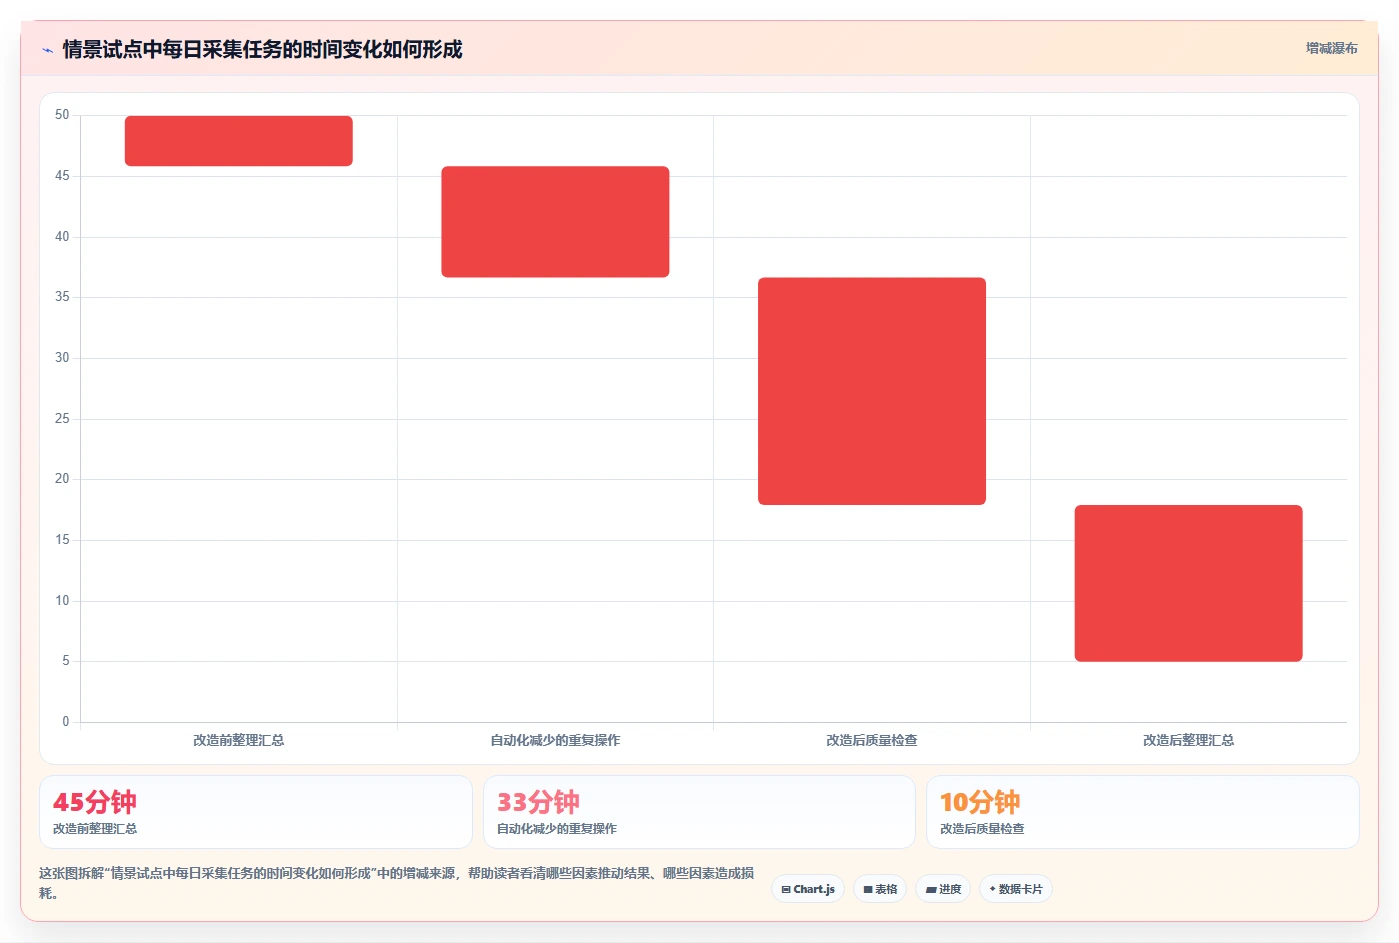Click the 表格 tag chip

(x=880, y=889)
